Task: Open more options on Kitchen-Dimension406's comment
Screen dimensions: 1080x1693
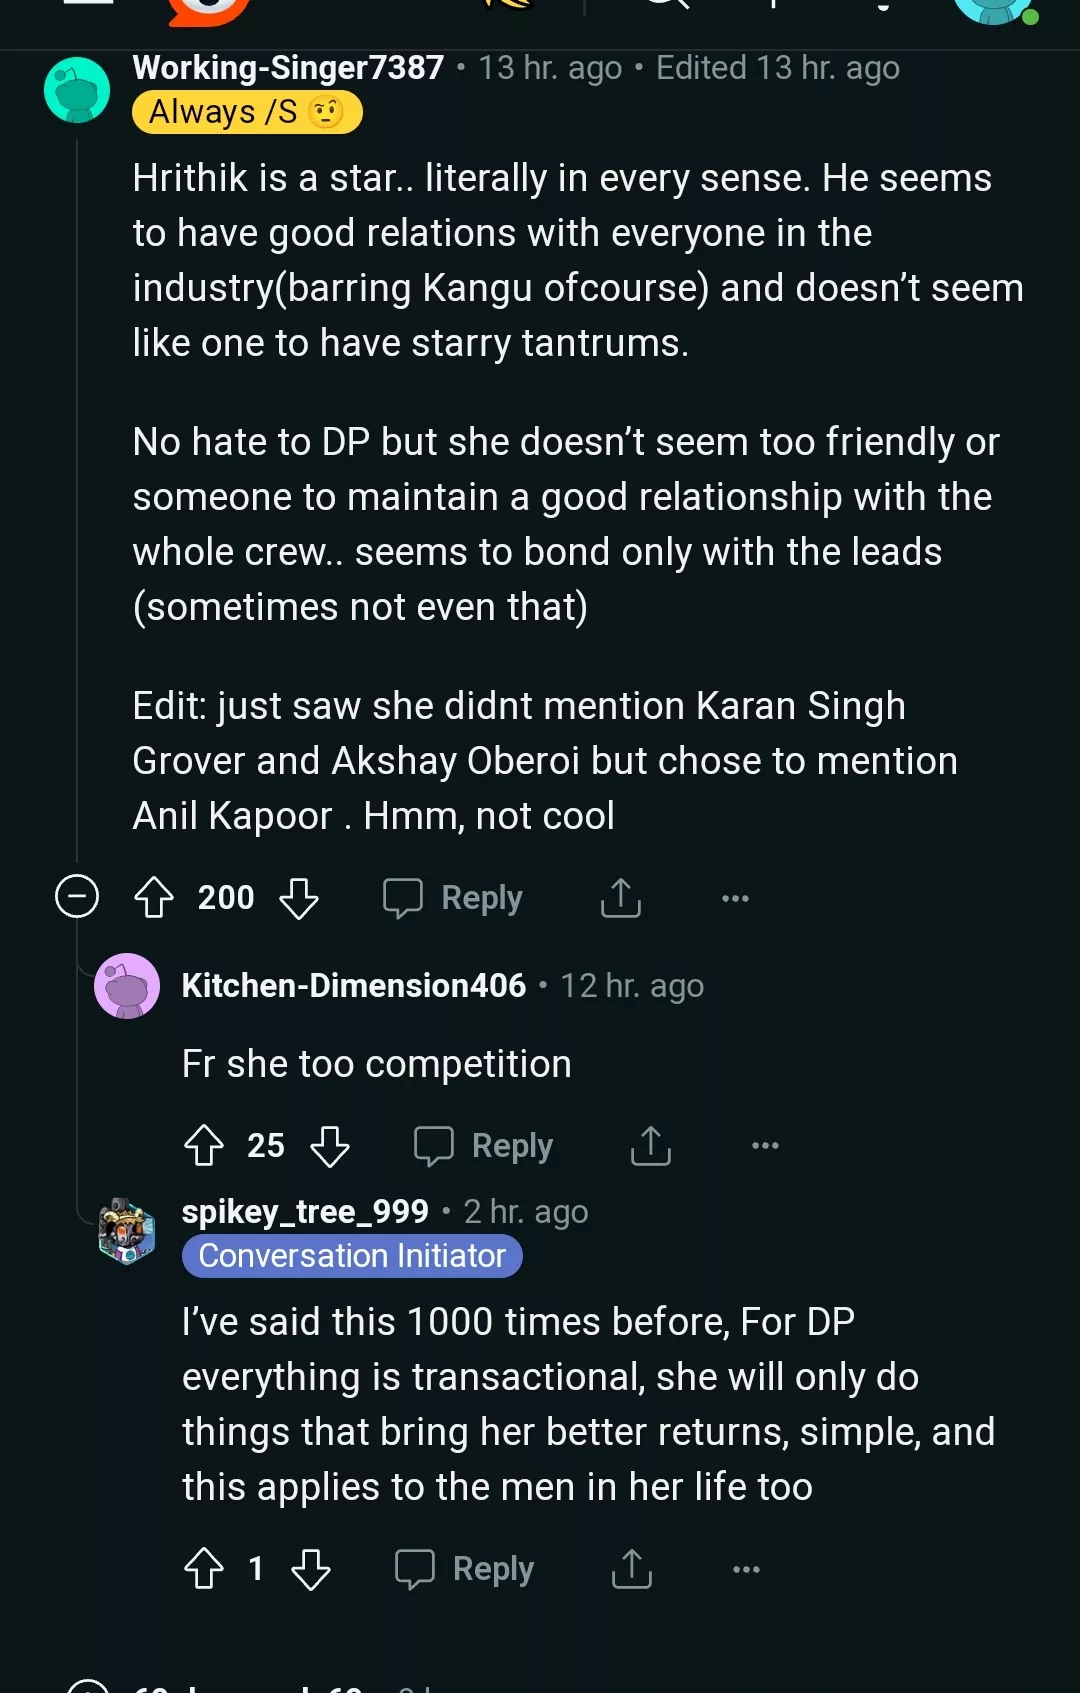Action: click(765, 1145)
